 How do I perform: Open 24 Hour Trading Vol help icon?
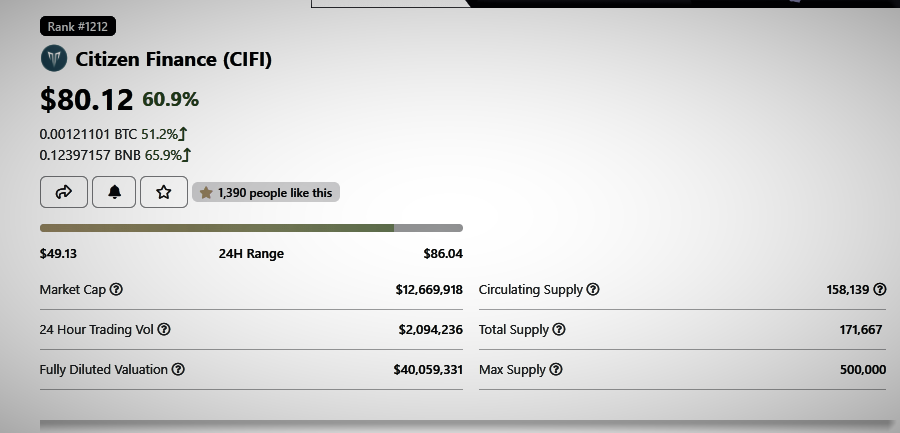click(x=164, y=330)
